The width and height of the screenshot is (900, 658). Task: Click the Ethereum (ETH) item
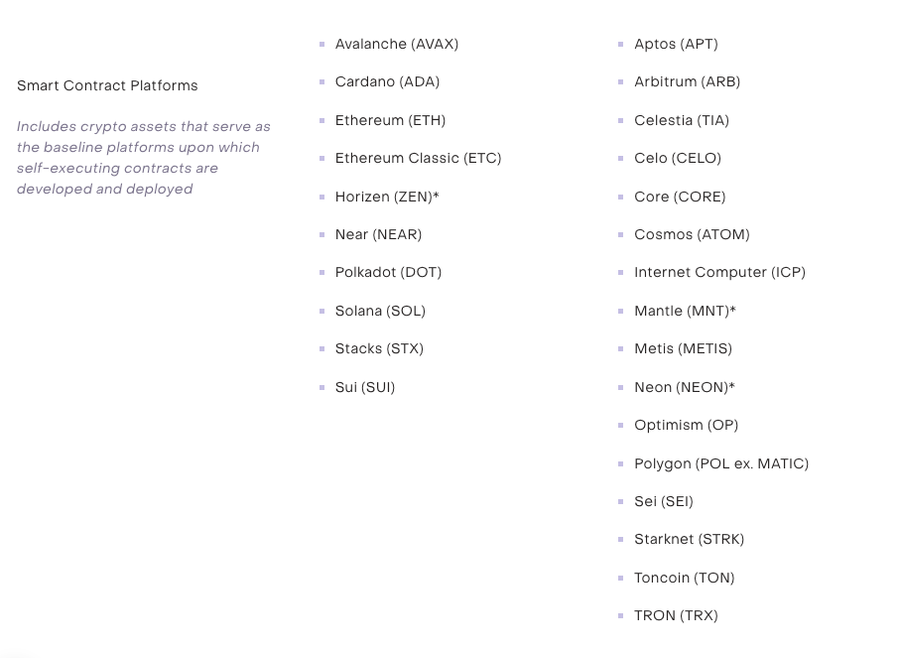390,120
